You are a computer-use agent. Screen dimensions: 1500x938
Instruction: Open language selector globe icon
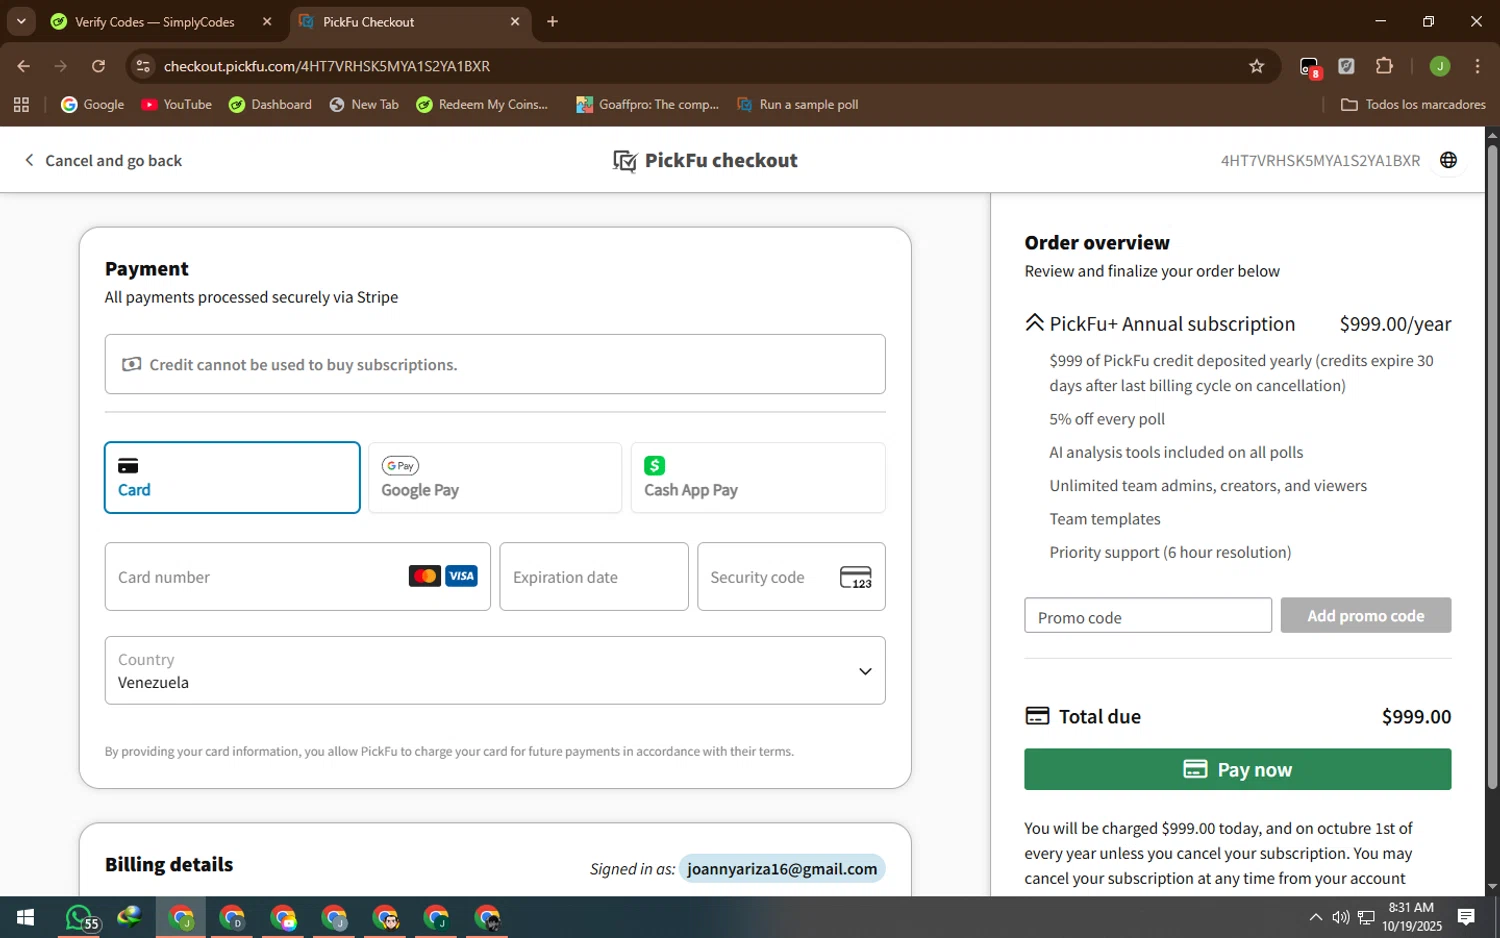[x=1448, y=160]
